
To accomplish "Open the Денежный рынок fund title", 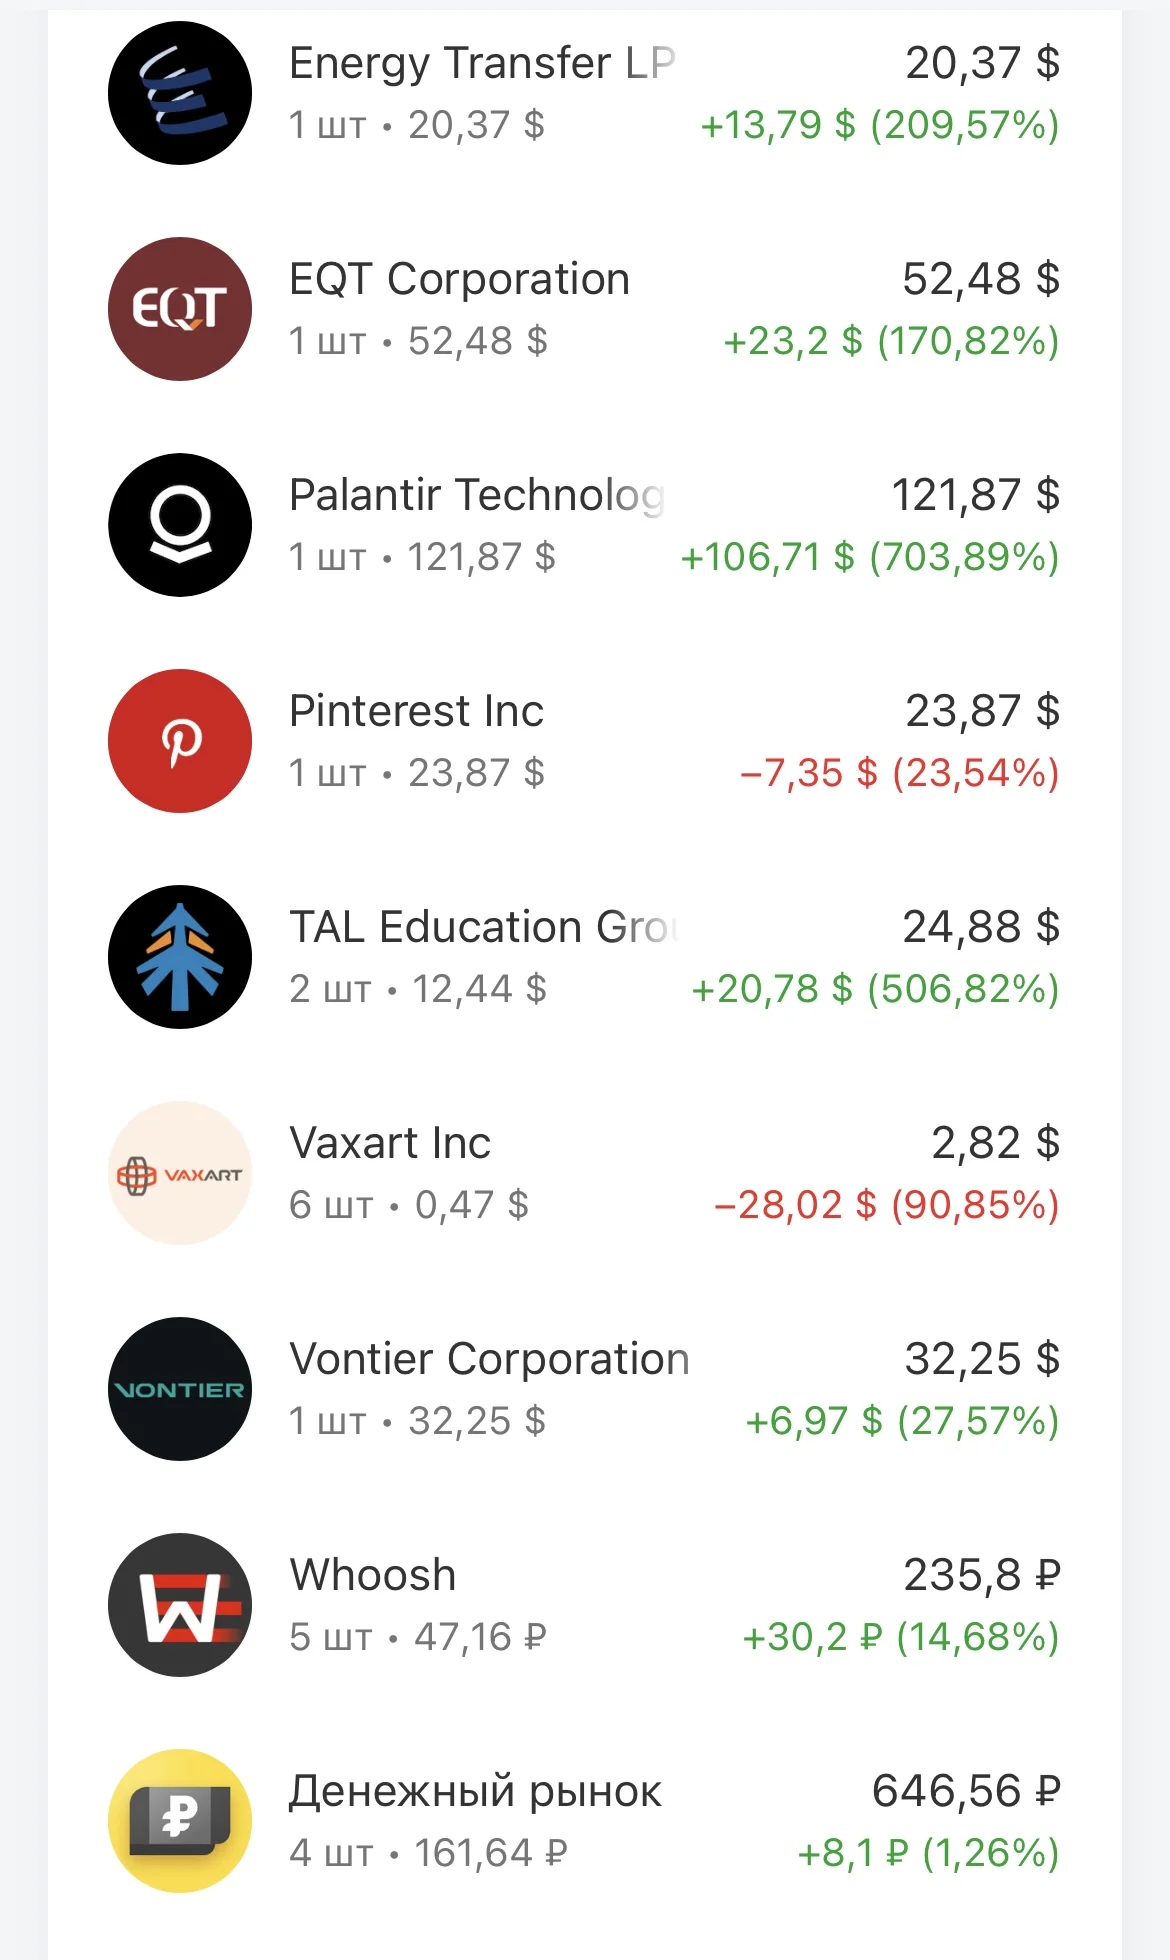I will click(475, 1791).
